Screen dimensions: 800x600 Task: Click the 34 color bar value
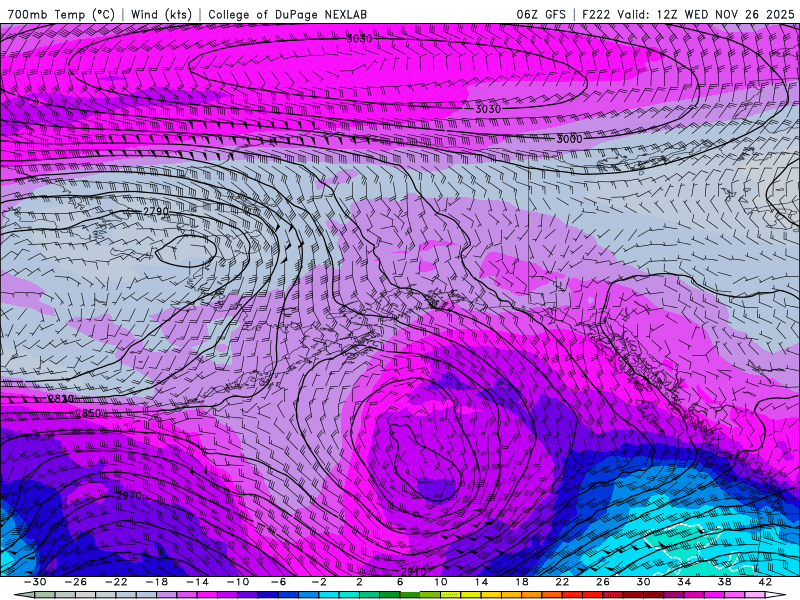point(684,582)
